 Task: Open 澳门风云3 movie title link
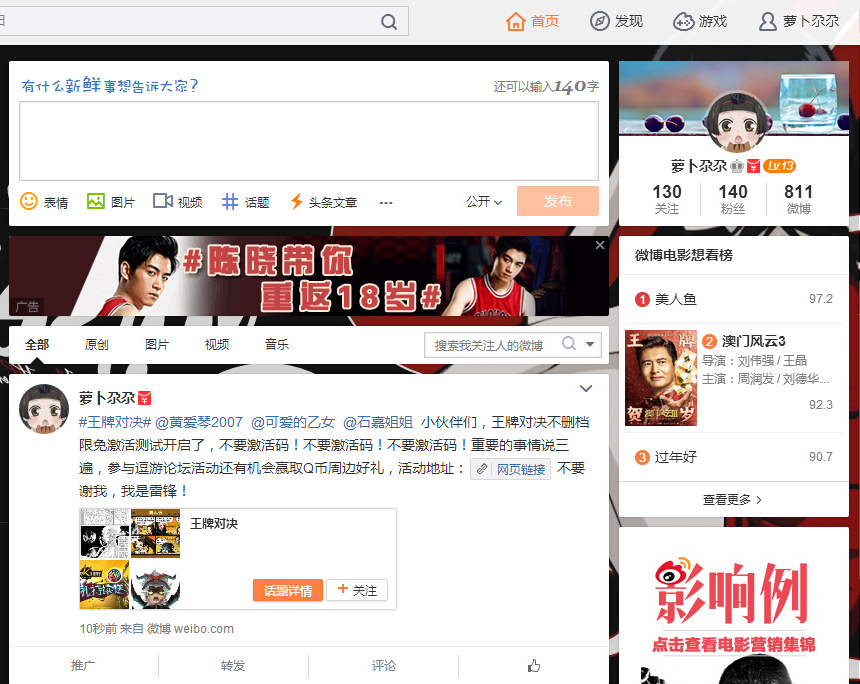pyautogui.click(x=754, y=341)
